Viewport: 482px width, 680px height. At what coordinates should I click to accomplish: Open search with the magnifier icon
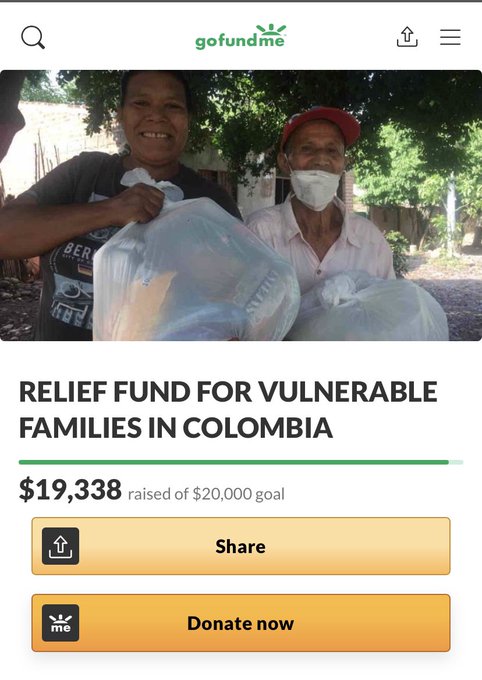[33, 37]
